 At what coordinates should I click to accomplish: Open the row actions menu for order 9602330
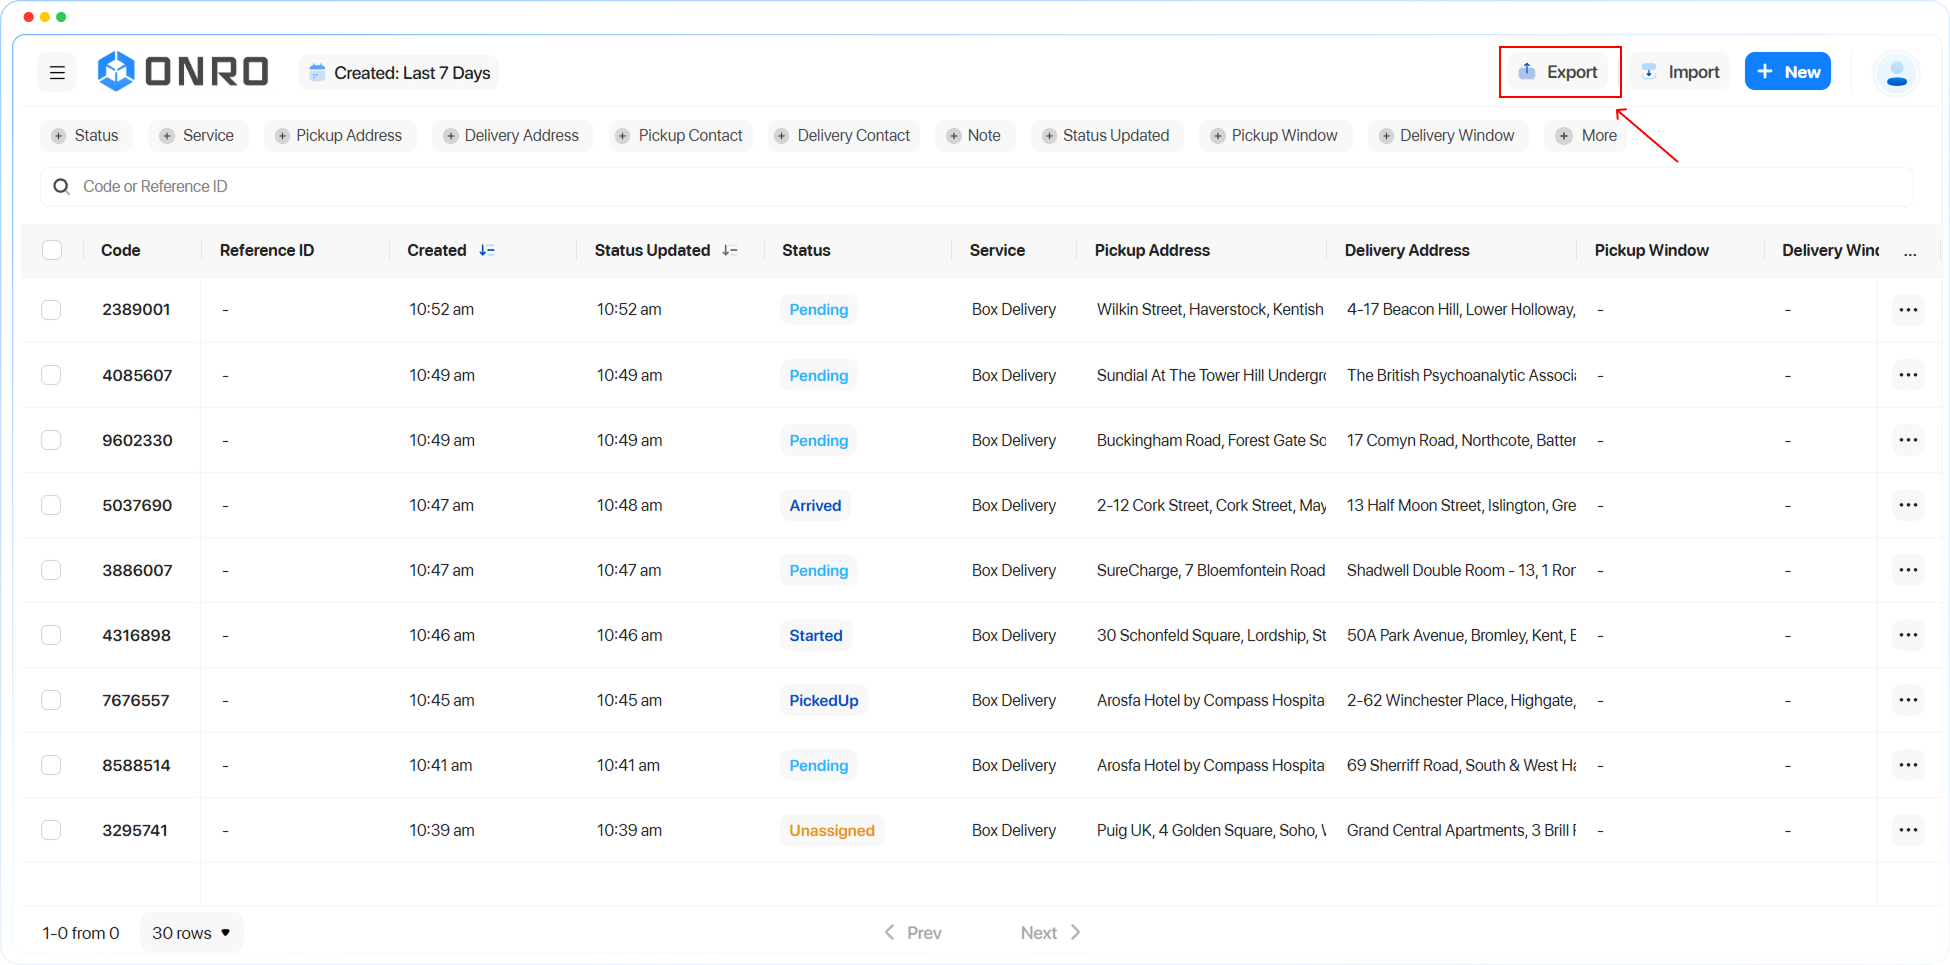[1908, 440]
